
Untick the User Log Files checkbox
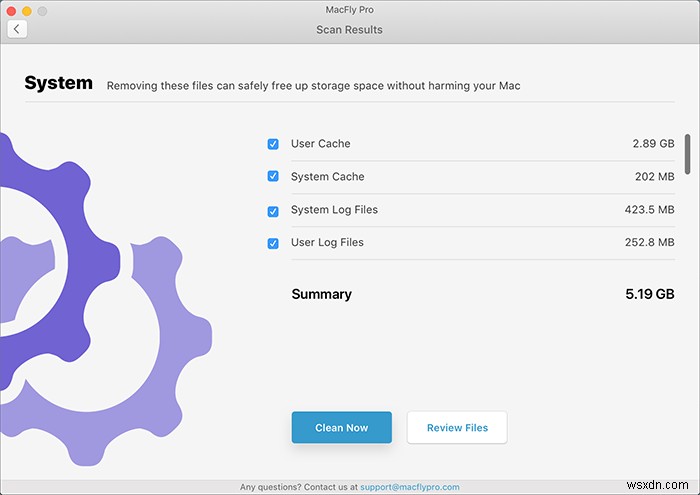click(273, 243)
